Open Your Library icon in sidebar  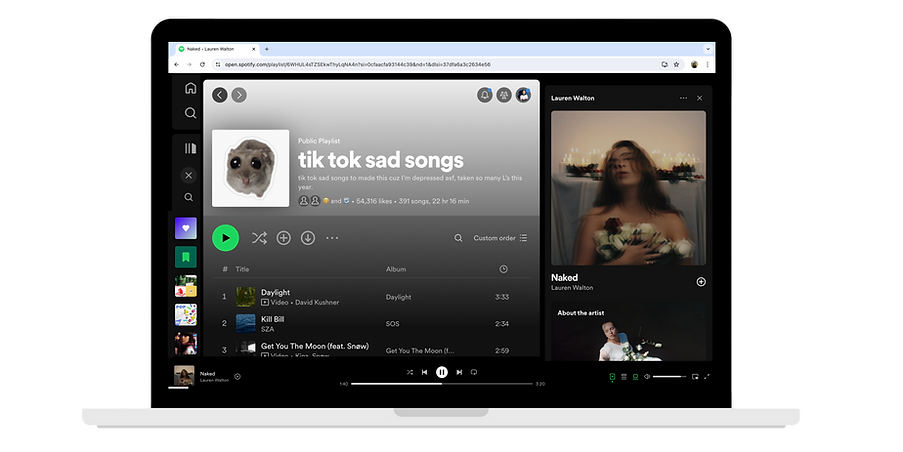(190, 149)
